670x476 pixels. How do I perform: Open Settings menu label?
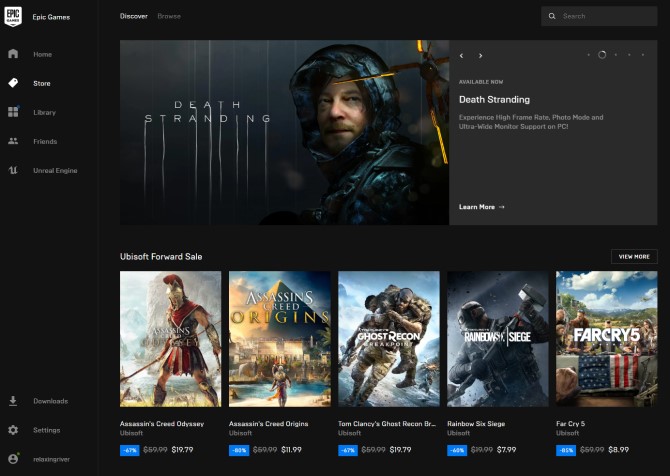coord(47,430)
